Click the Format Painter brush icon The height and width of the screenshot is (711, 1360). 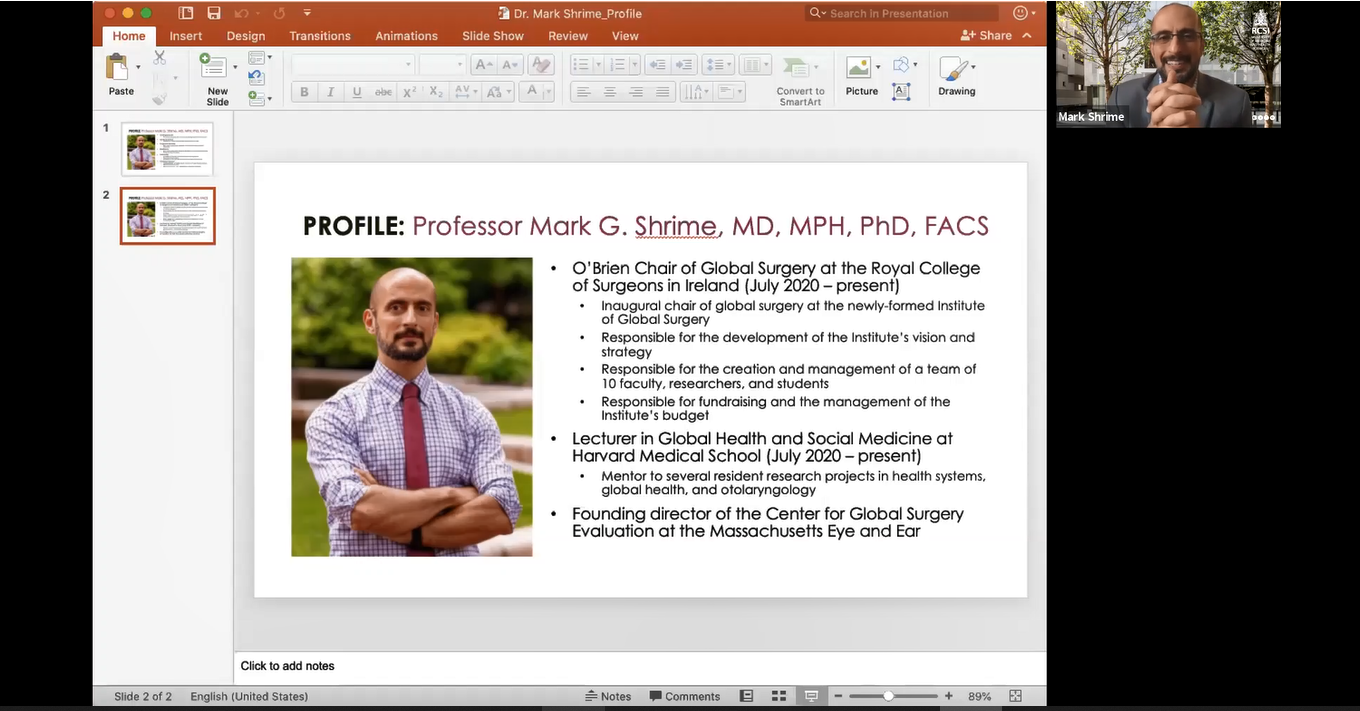coord(159,98)
